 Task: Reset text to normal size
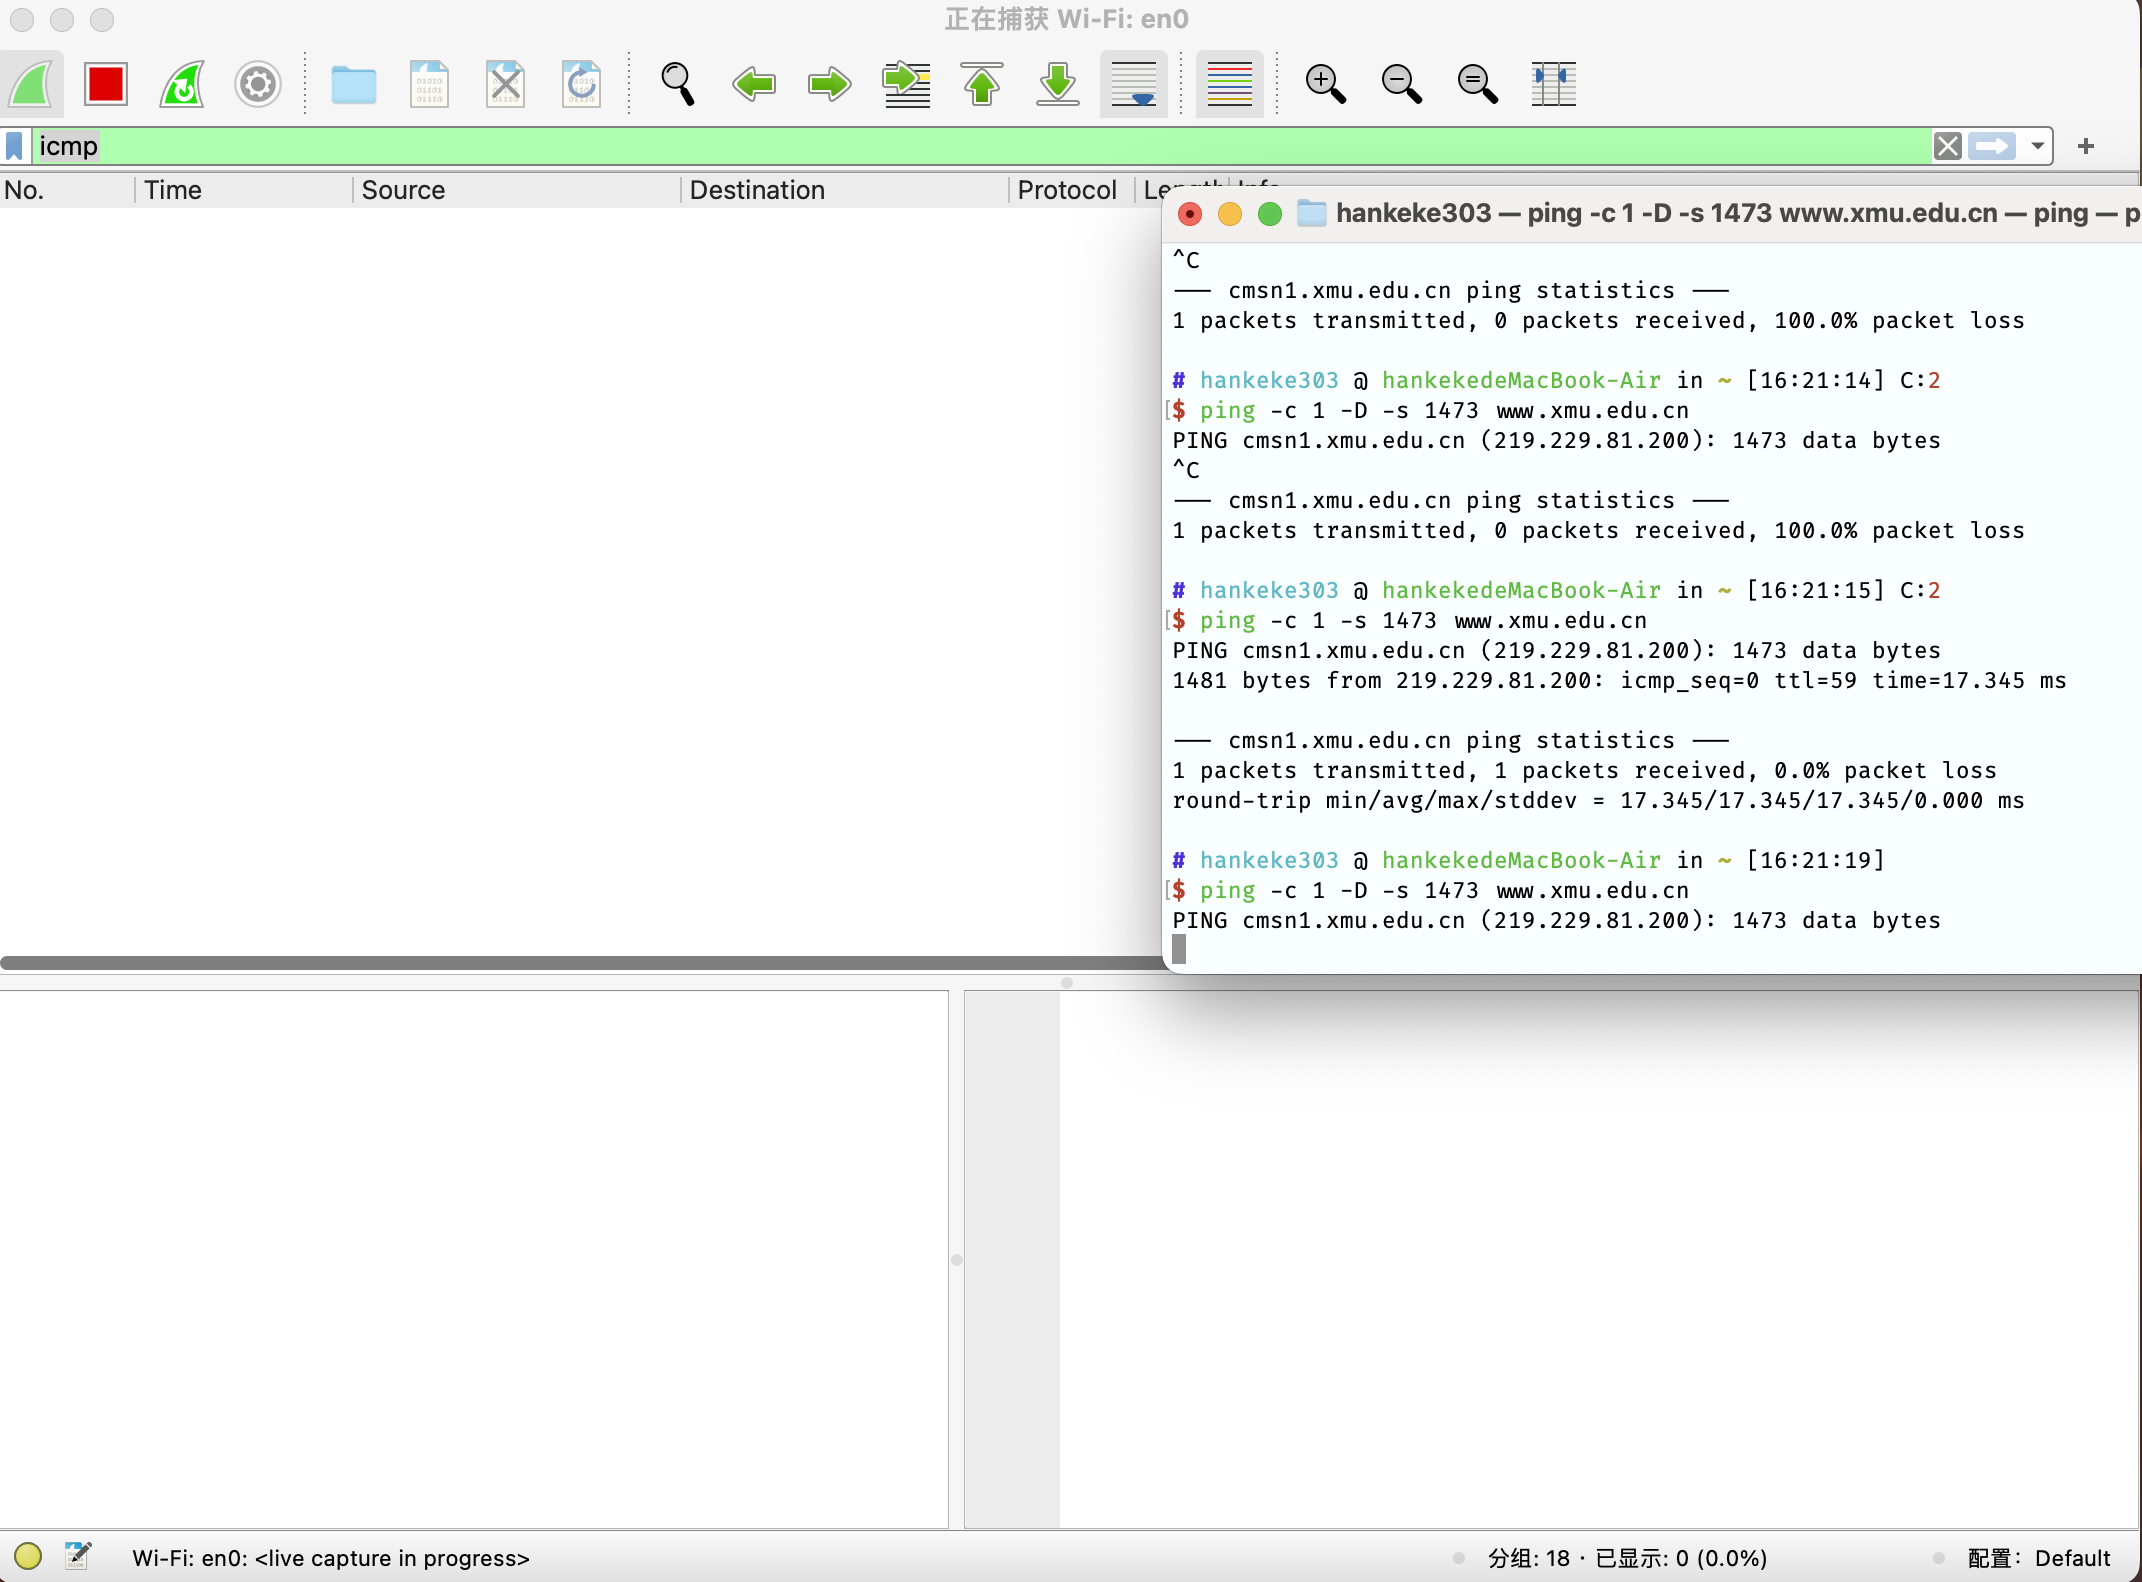click(1478, 84)
